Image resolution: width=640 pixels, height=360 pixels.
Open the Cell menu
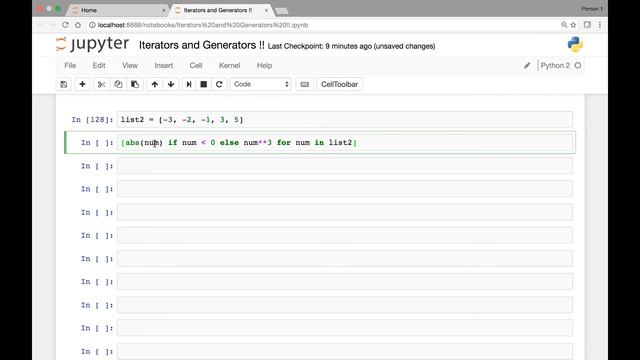pyautogui.click(x=196, y=65)
